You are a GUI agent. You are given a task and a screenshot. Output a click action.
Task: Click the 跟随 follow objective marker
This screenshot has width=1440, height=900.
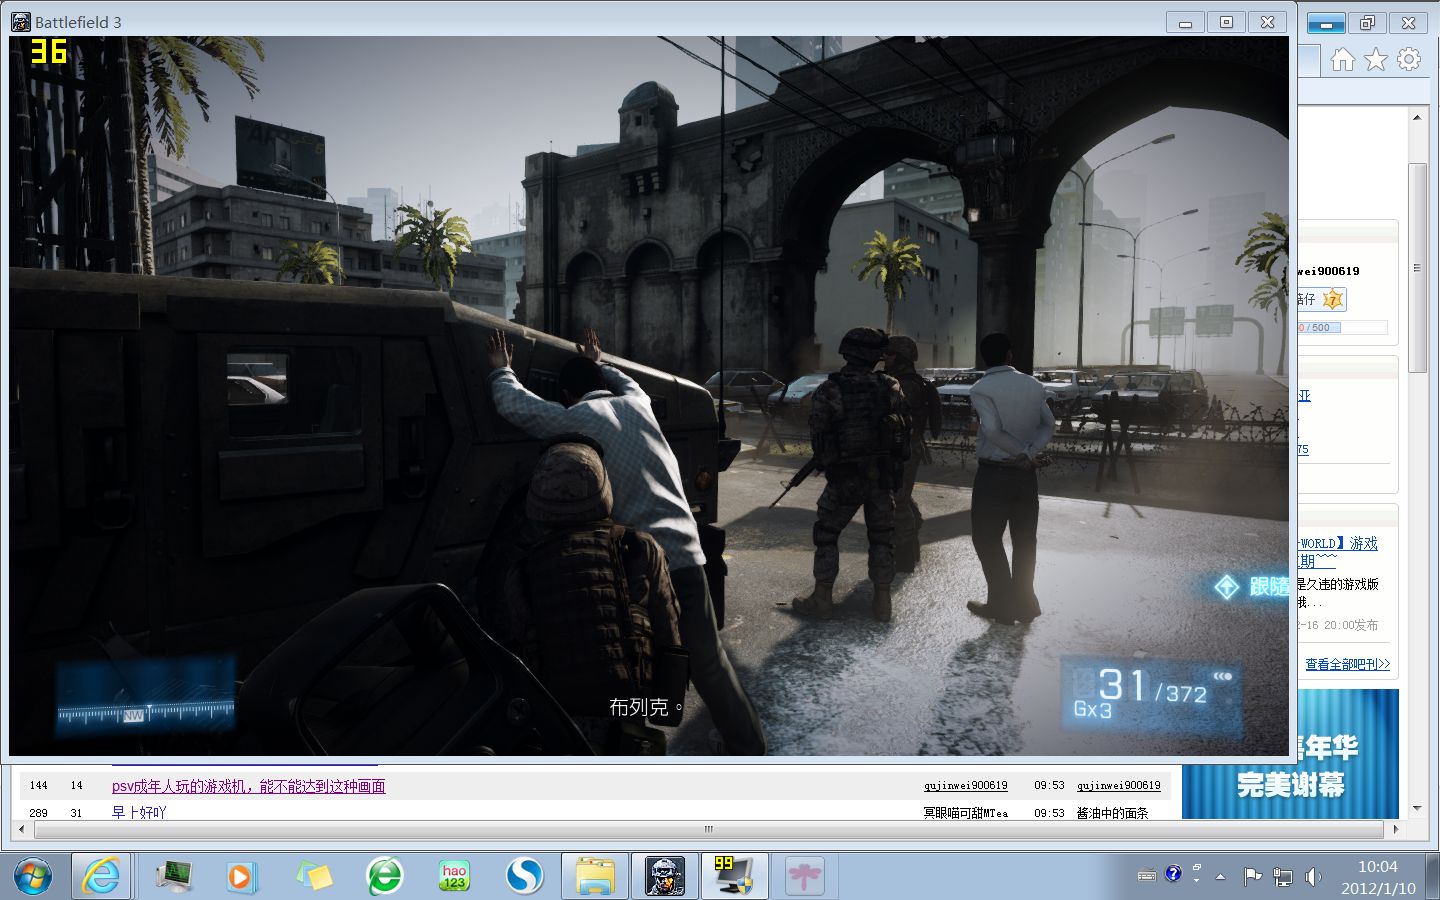point(1252,587)
